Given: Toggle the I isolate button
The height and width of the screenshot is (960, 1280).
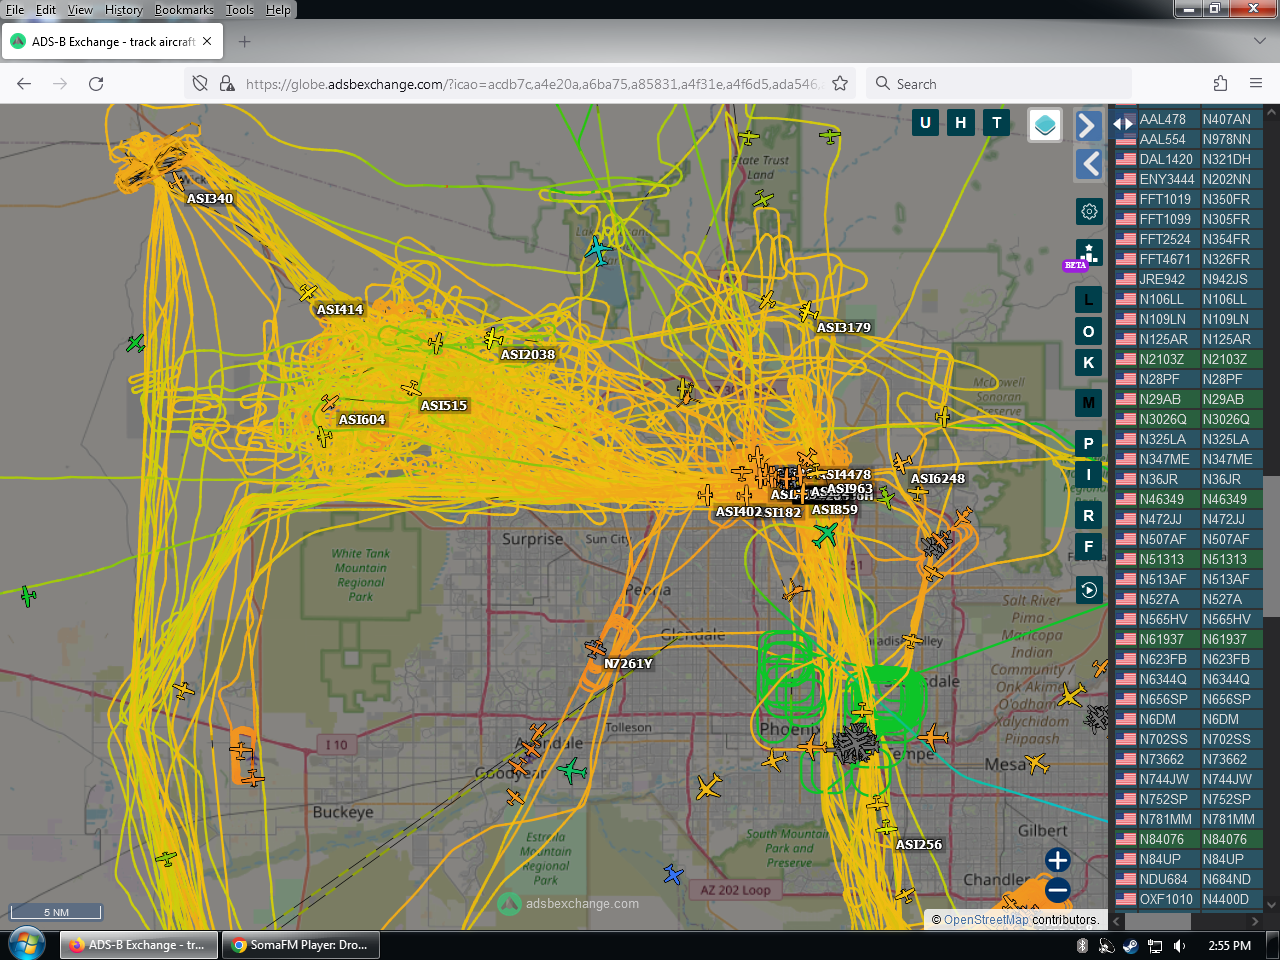Looking at the screenshot, I should tap(1089, 474).
